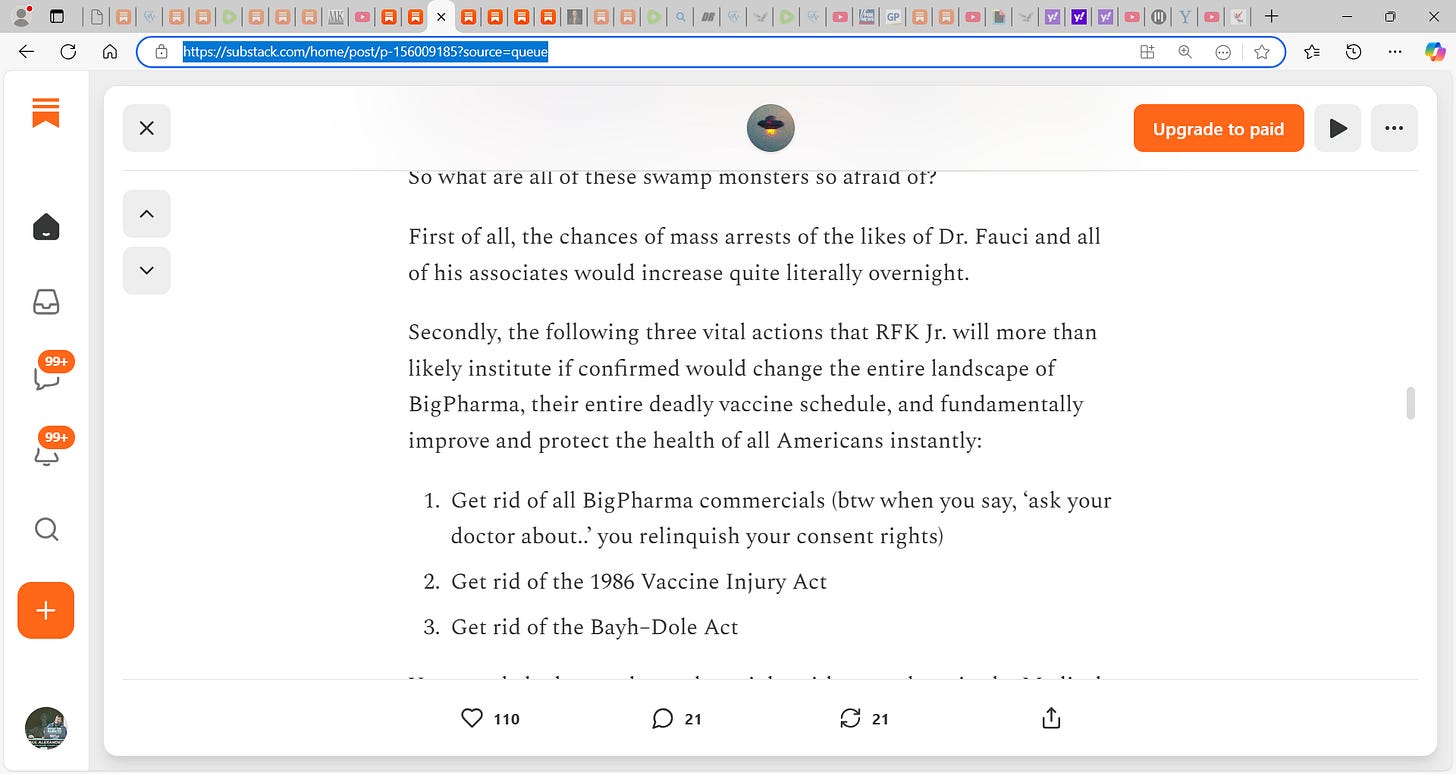1456x774 pixels.
Task: Open Copilot sidebar
Action: [1434, 52]
